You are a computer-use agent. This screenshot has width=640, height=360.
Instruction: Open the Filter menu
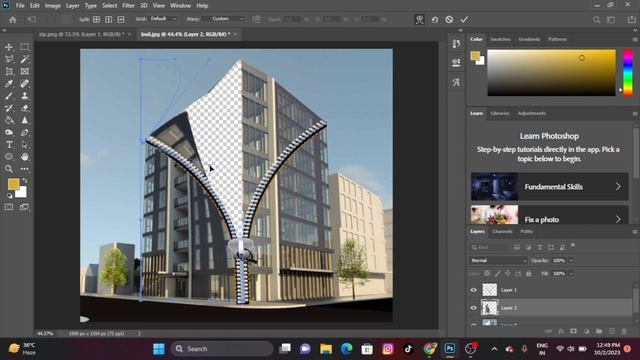128,6
